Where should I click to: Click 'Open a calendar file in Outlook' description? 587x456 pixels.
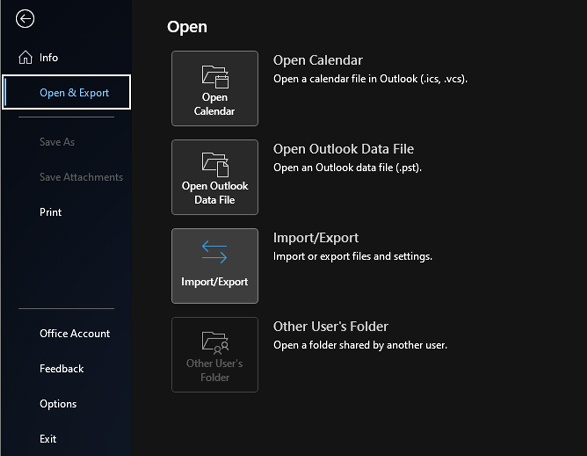click(370, 79)
